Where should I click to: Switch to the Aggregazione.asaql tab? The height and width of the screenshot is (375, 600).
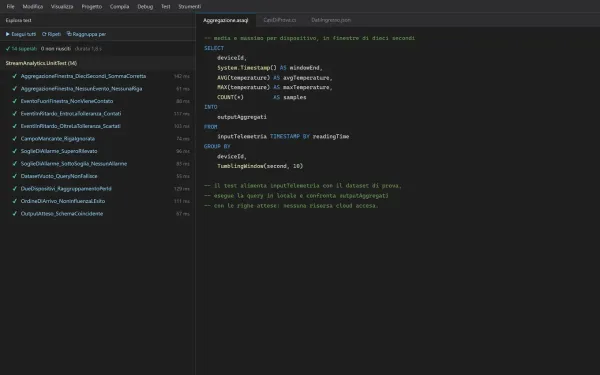pos(225,20)
